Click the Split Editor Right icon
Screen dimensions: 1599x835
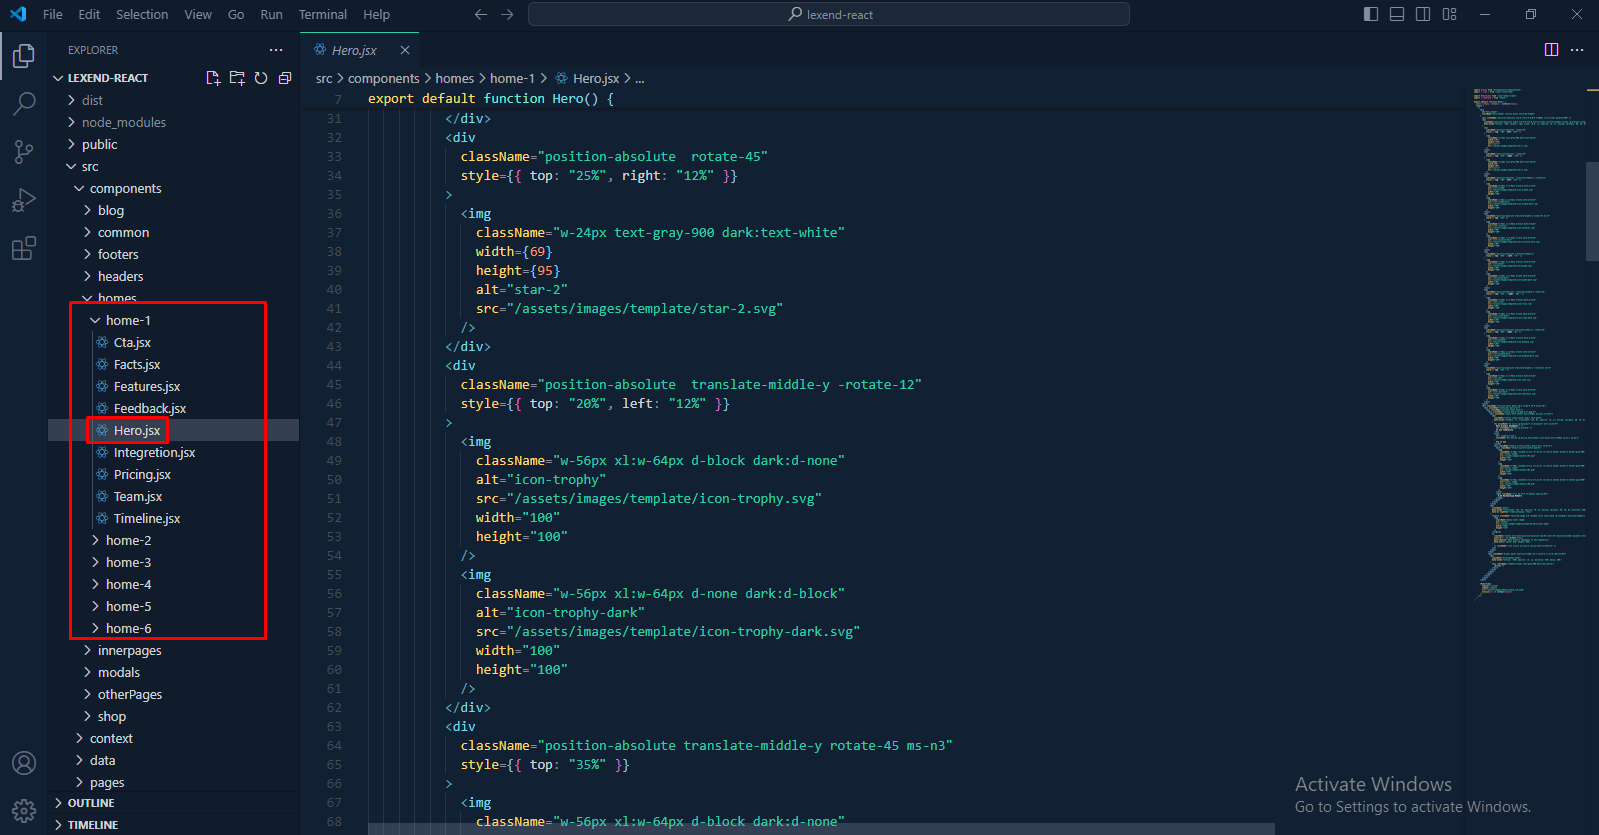point(1551,50)
